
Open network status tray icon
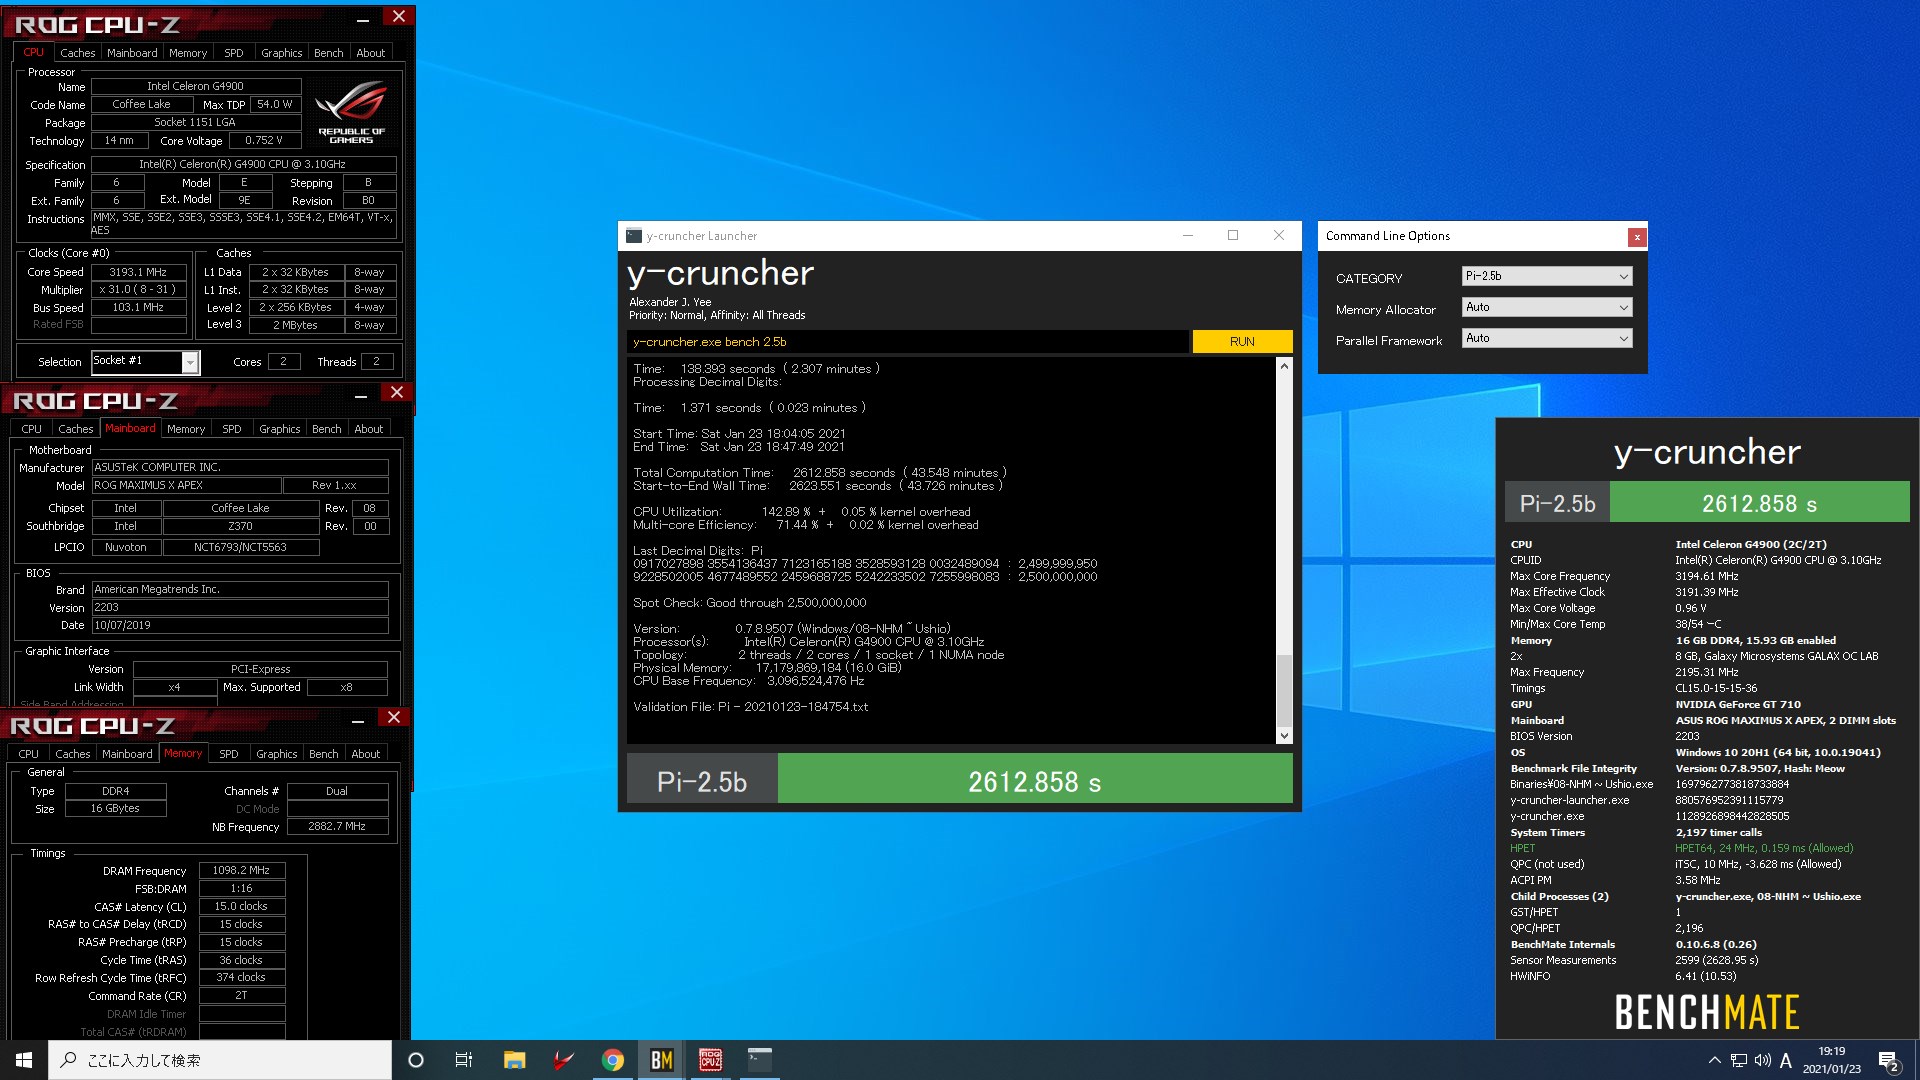click(x=1739, y=1060)
